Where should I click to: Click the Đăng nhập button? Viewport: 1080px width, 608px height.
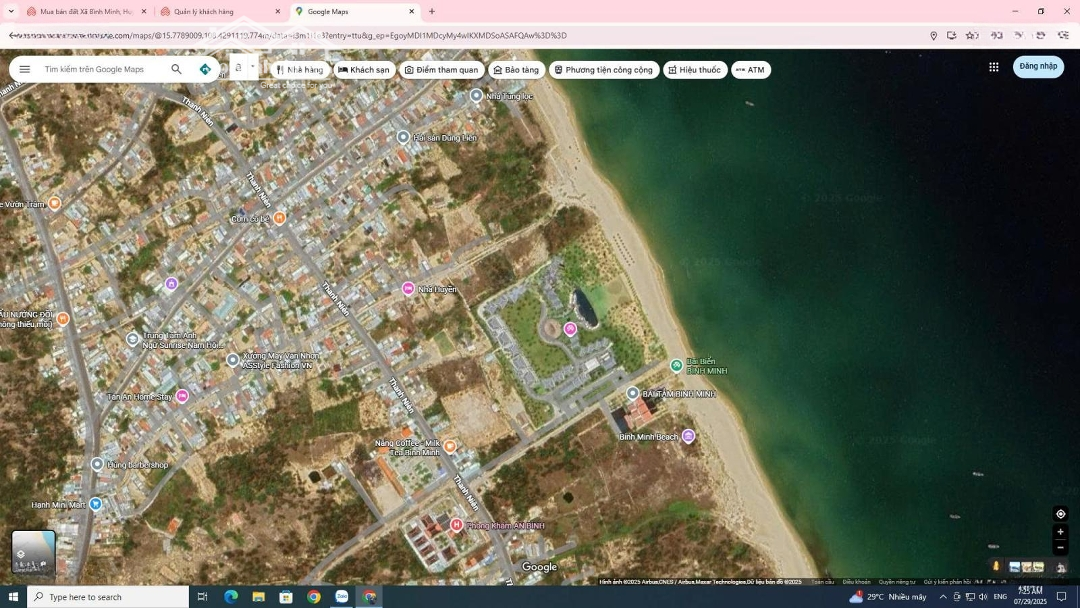coord(1038,67)
